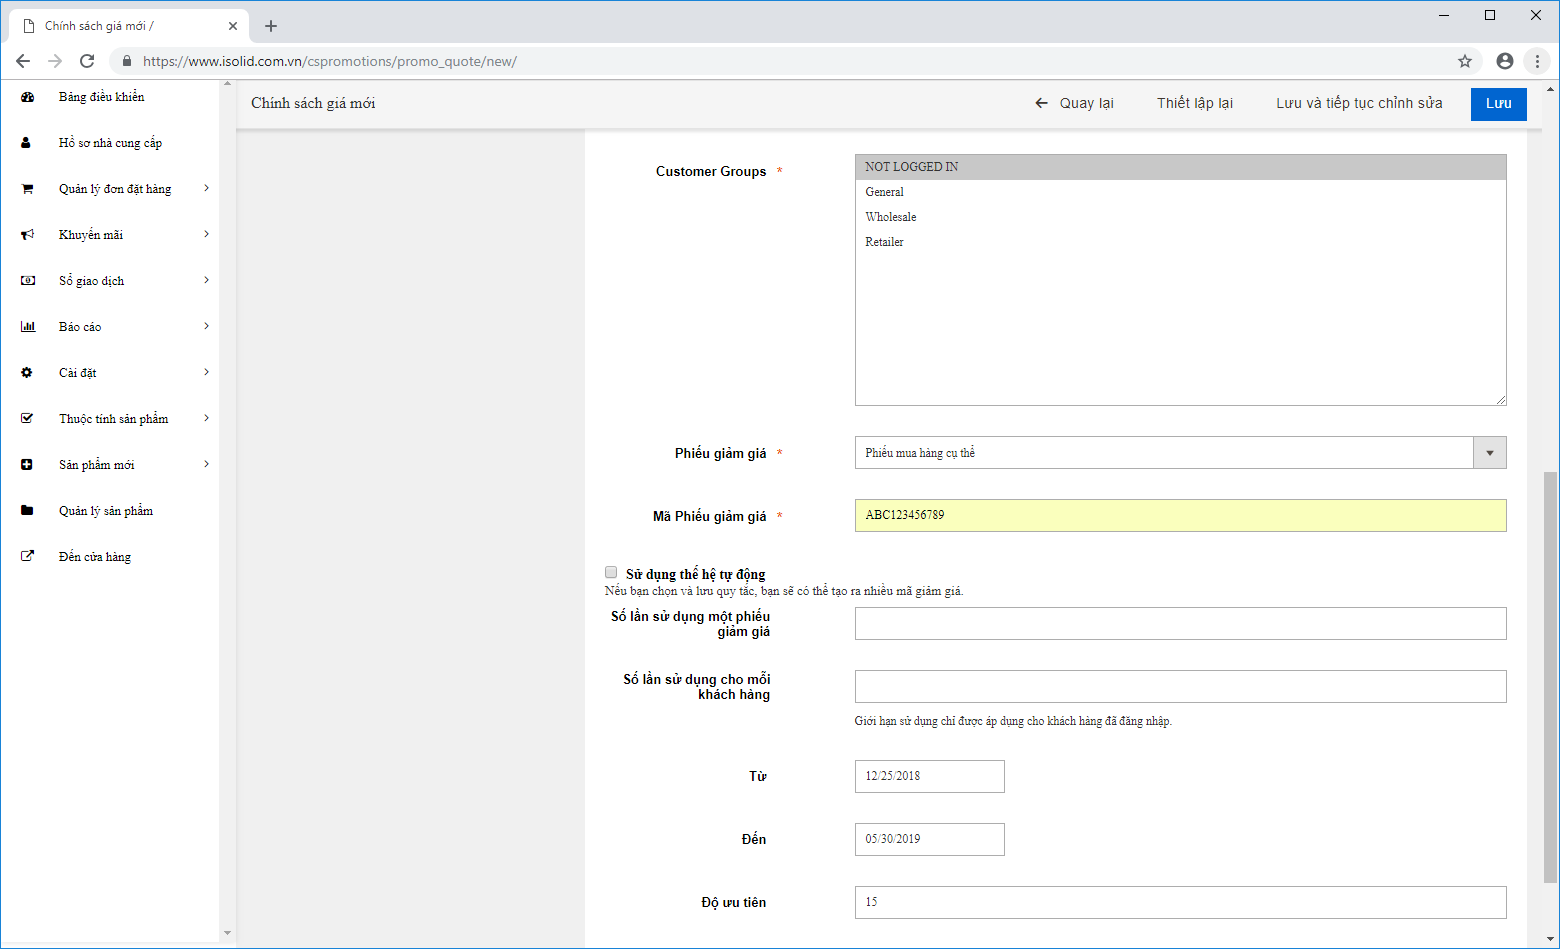The width and height of the screenshot is (1560, 949).
Task: Open Đến cửa hàng menu item
Action: pos(95,557)
